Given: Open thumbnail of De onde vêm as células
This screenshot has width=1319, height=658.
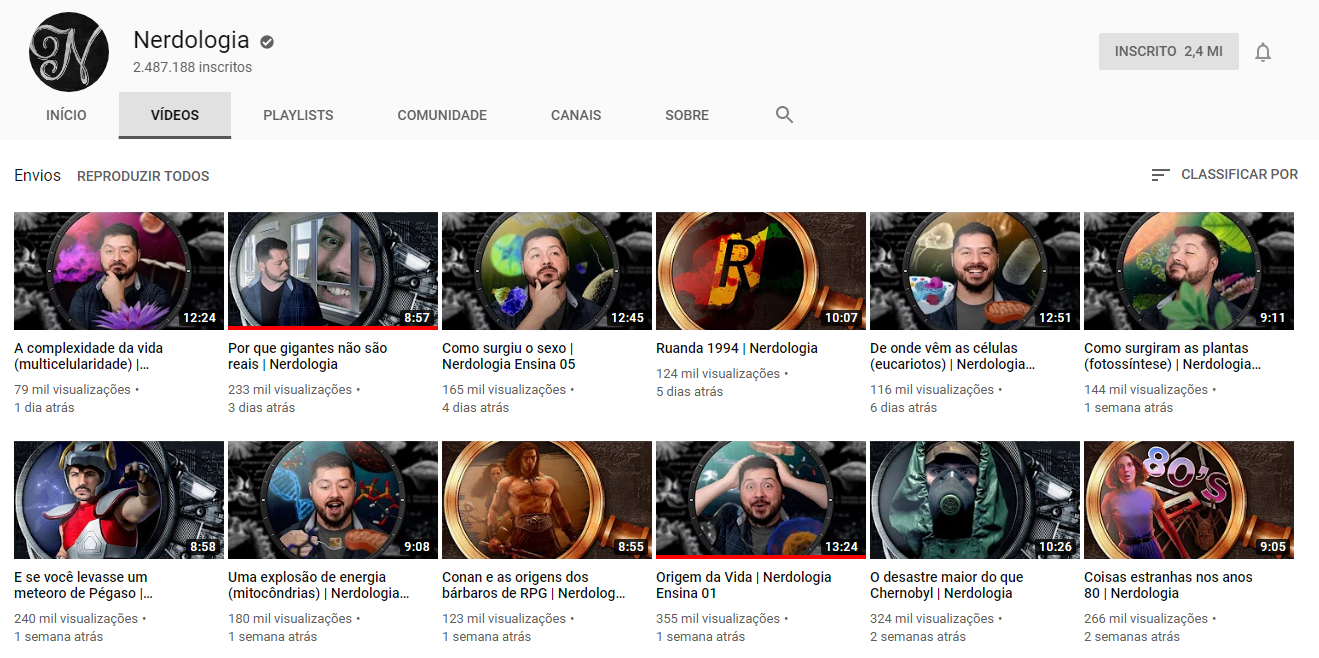Looking at the screenshot, I should coord(975,271).
